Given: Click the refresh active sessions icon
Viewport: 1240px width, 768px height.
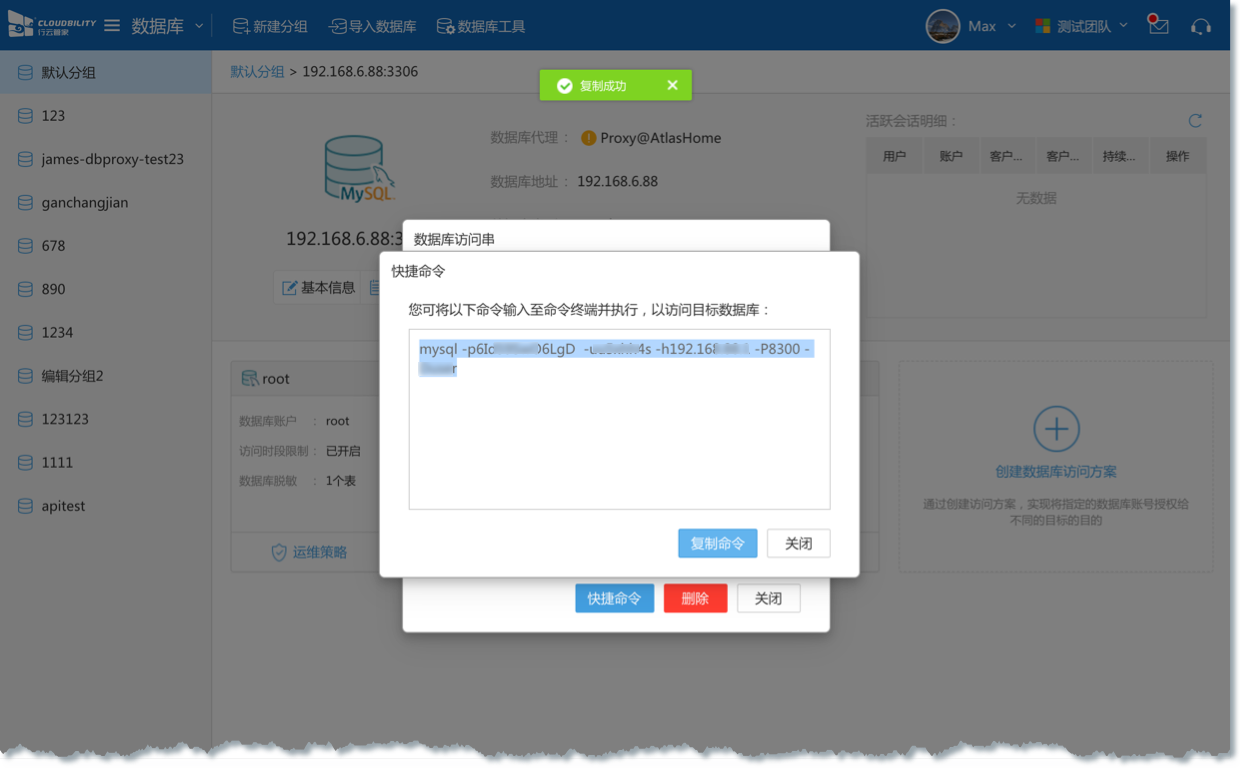Looking at the screenshot, I should coord(1195,121).
